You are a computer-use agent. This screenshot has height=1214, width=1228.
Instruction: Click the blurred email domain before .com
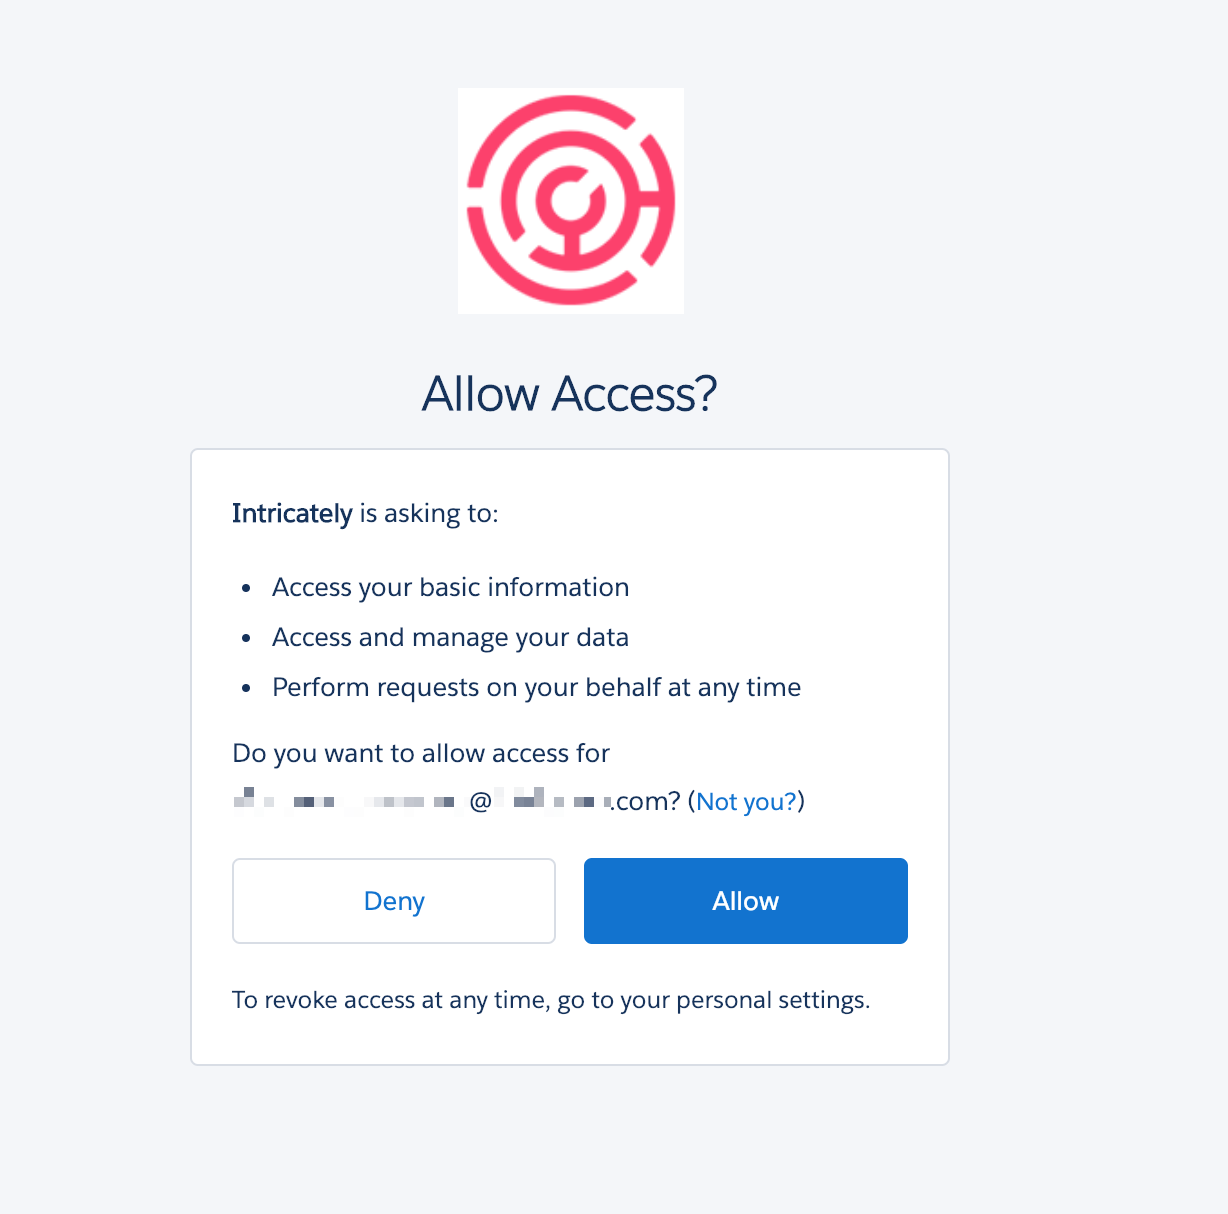coord(556,802)
